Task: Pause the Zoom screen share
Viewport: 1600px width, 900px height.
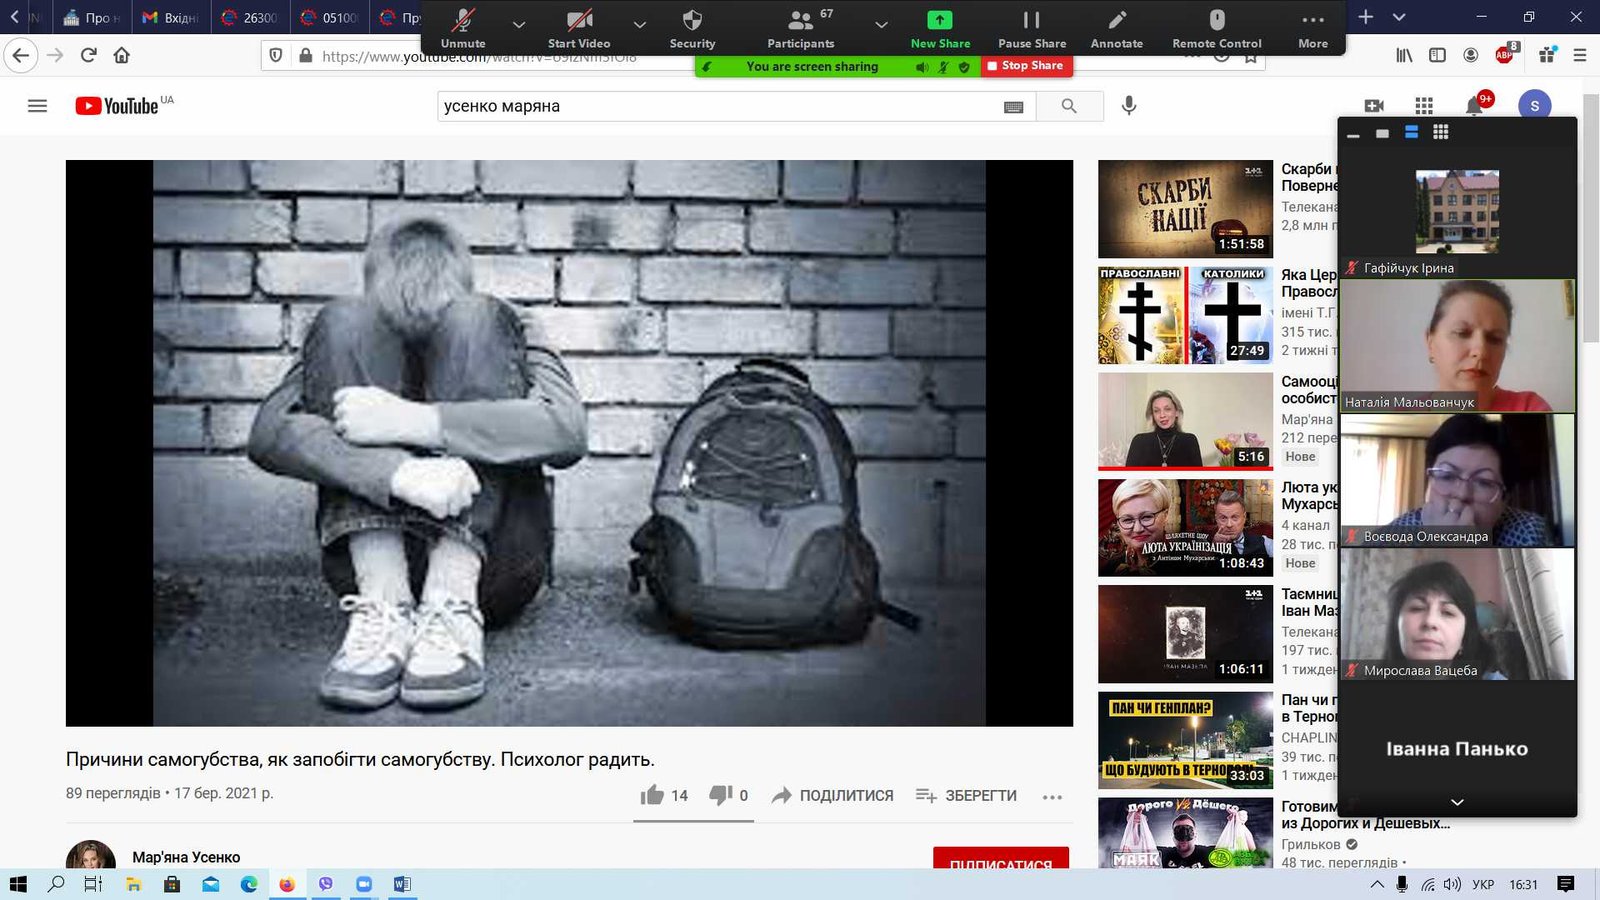Action: pyautogui.click(x=1032, y=21)
